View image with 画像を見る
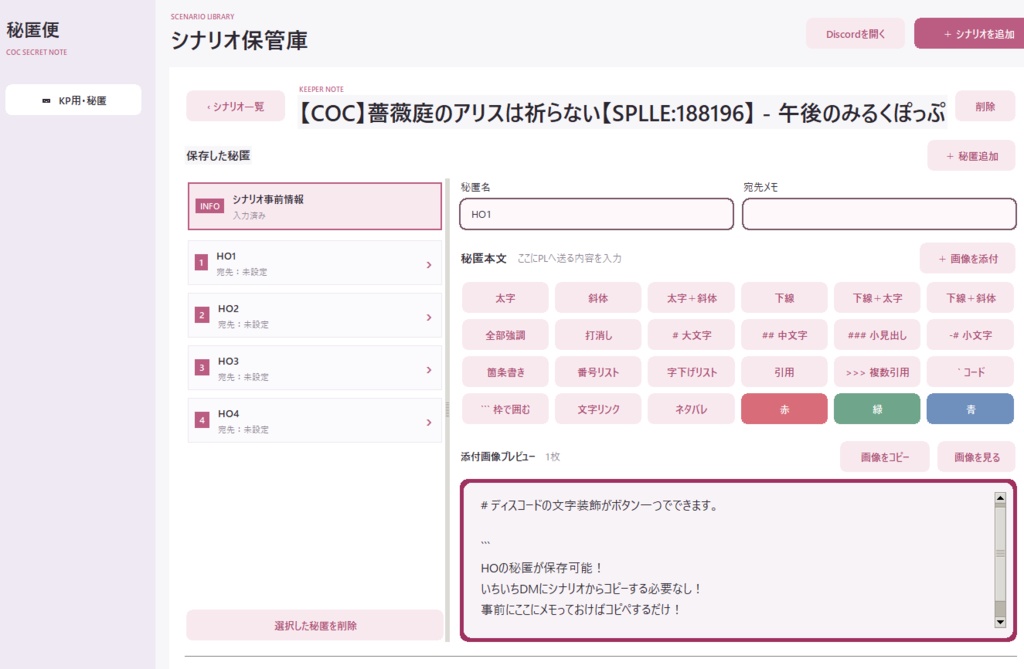This screenshot has height=669, width=1024. tap(976, 457)
